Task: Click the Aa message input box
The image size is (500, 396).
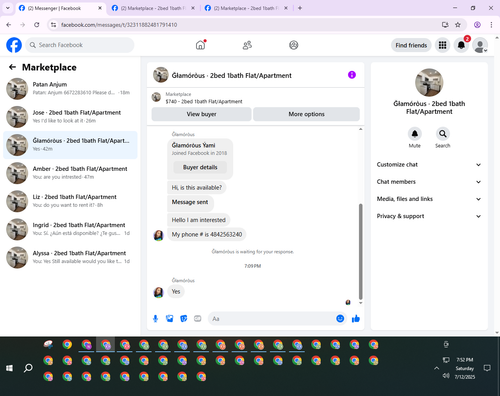Action: (272, 319)
